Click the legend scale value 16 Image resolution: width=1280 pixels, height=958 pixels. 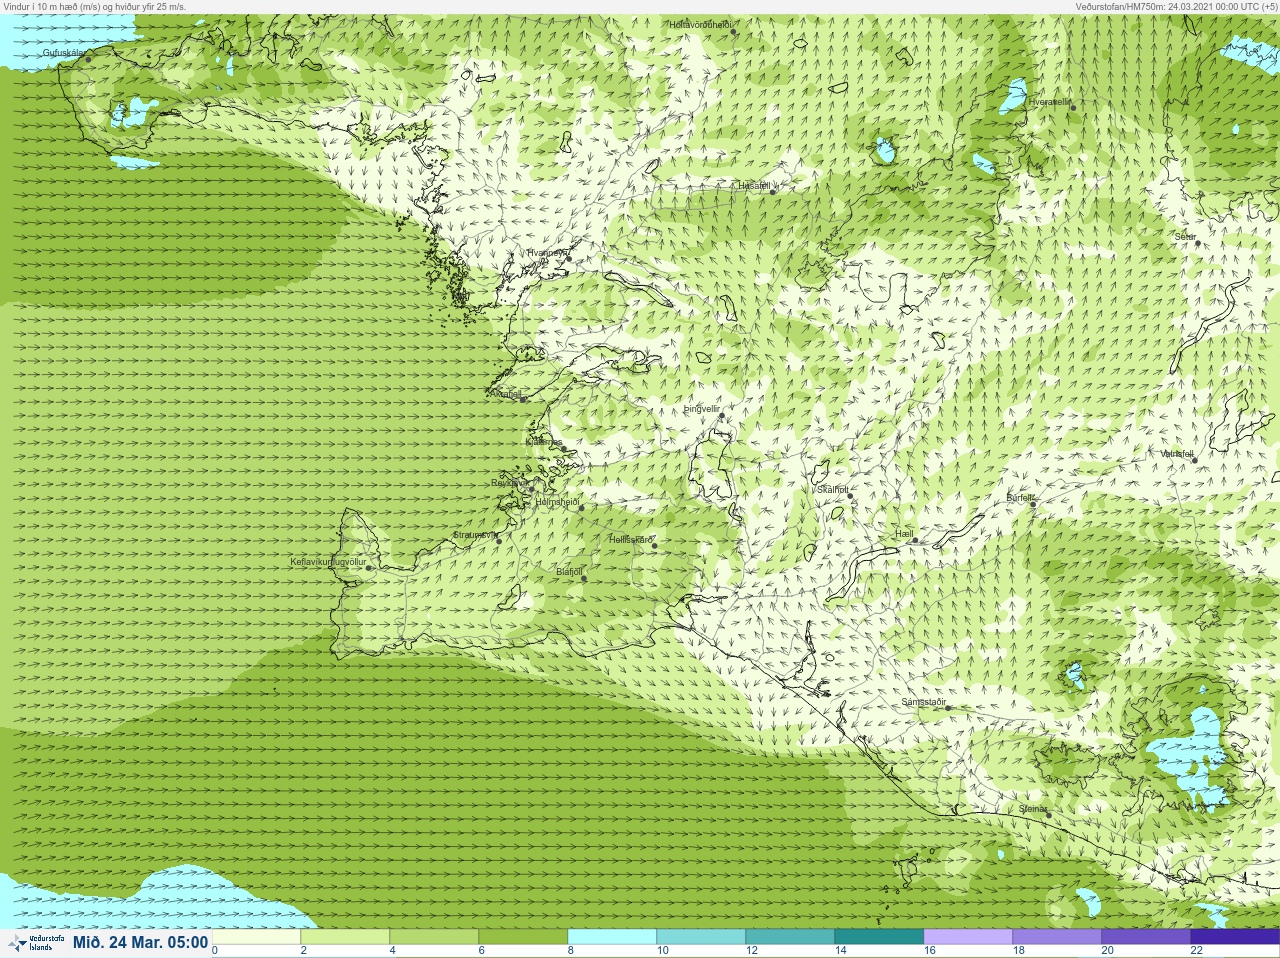tap(930, 951)
